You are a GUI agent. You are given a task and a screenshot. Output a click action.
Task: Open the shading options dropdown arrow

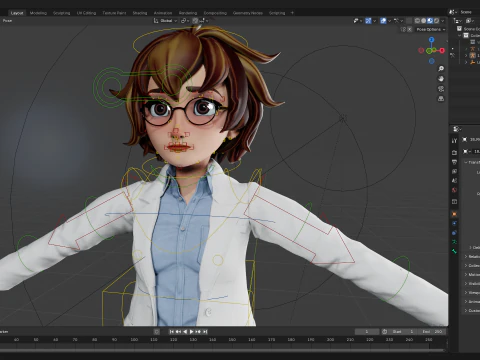pyautogui.click(x=443, y=21)
